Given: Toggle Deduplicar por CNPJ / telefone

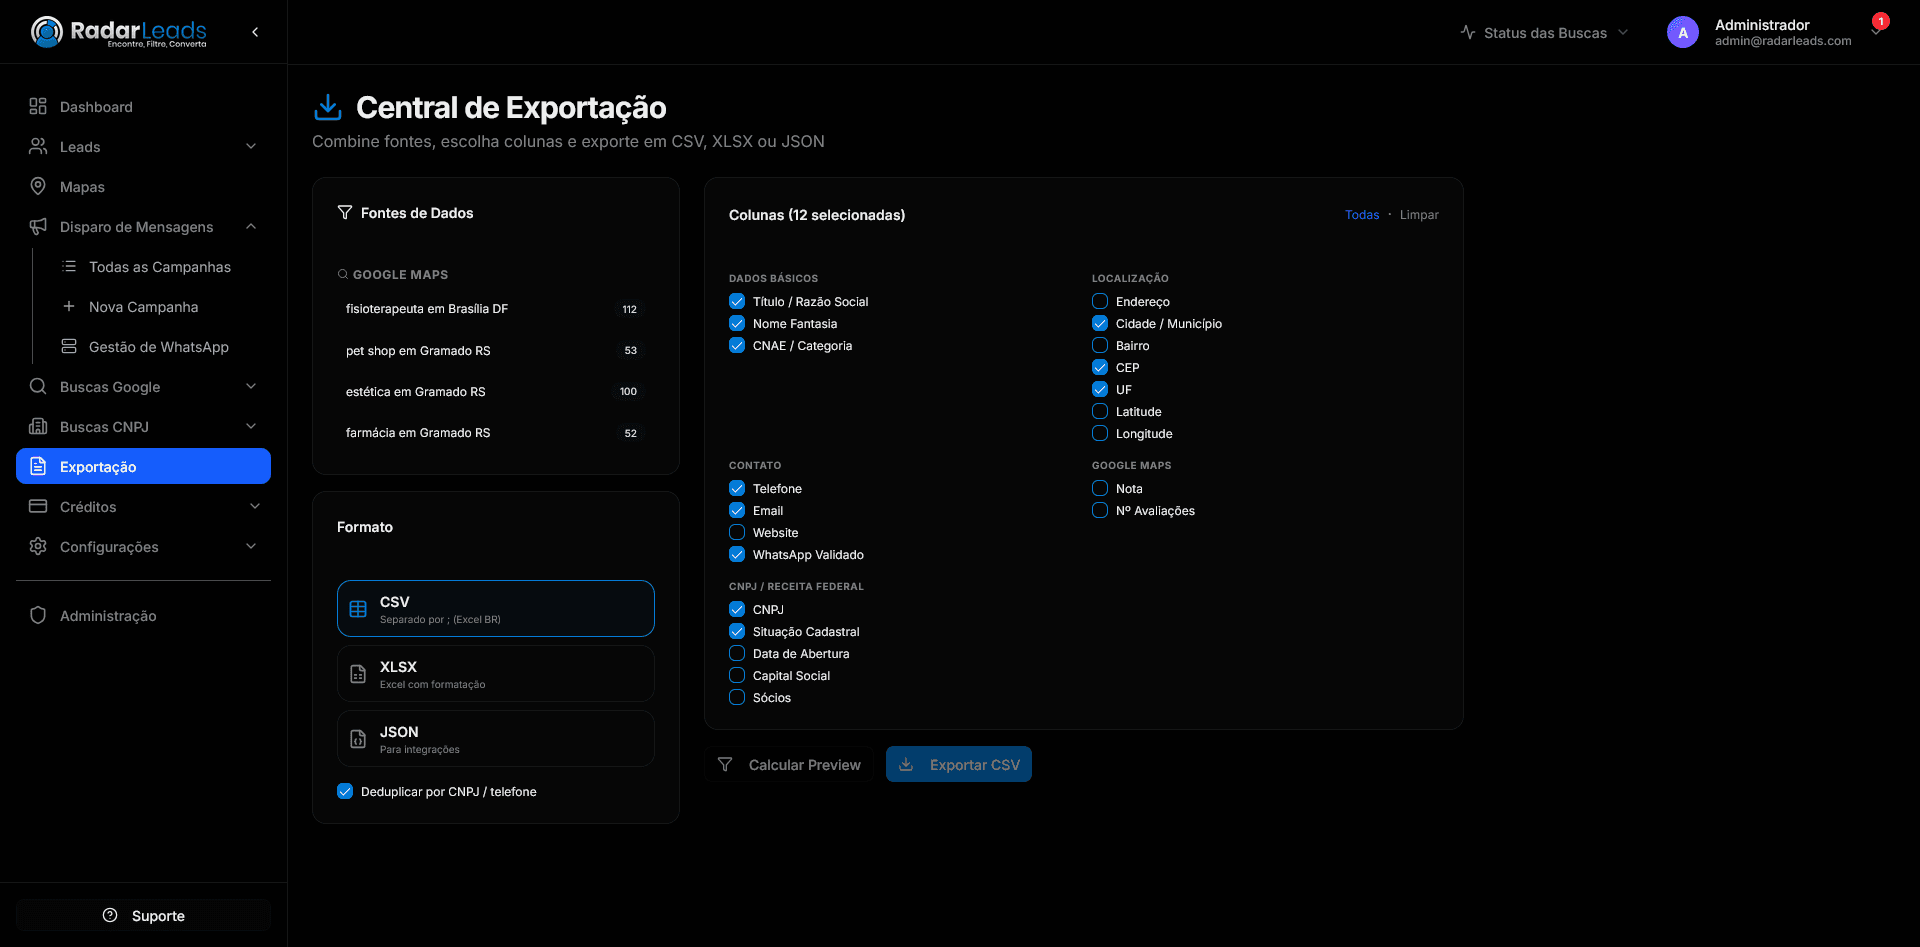Looking at the screenshot, I should 345,791.
